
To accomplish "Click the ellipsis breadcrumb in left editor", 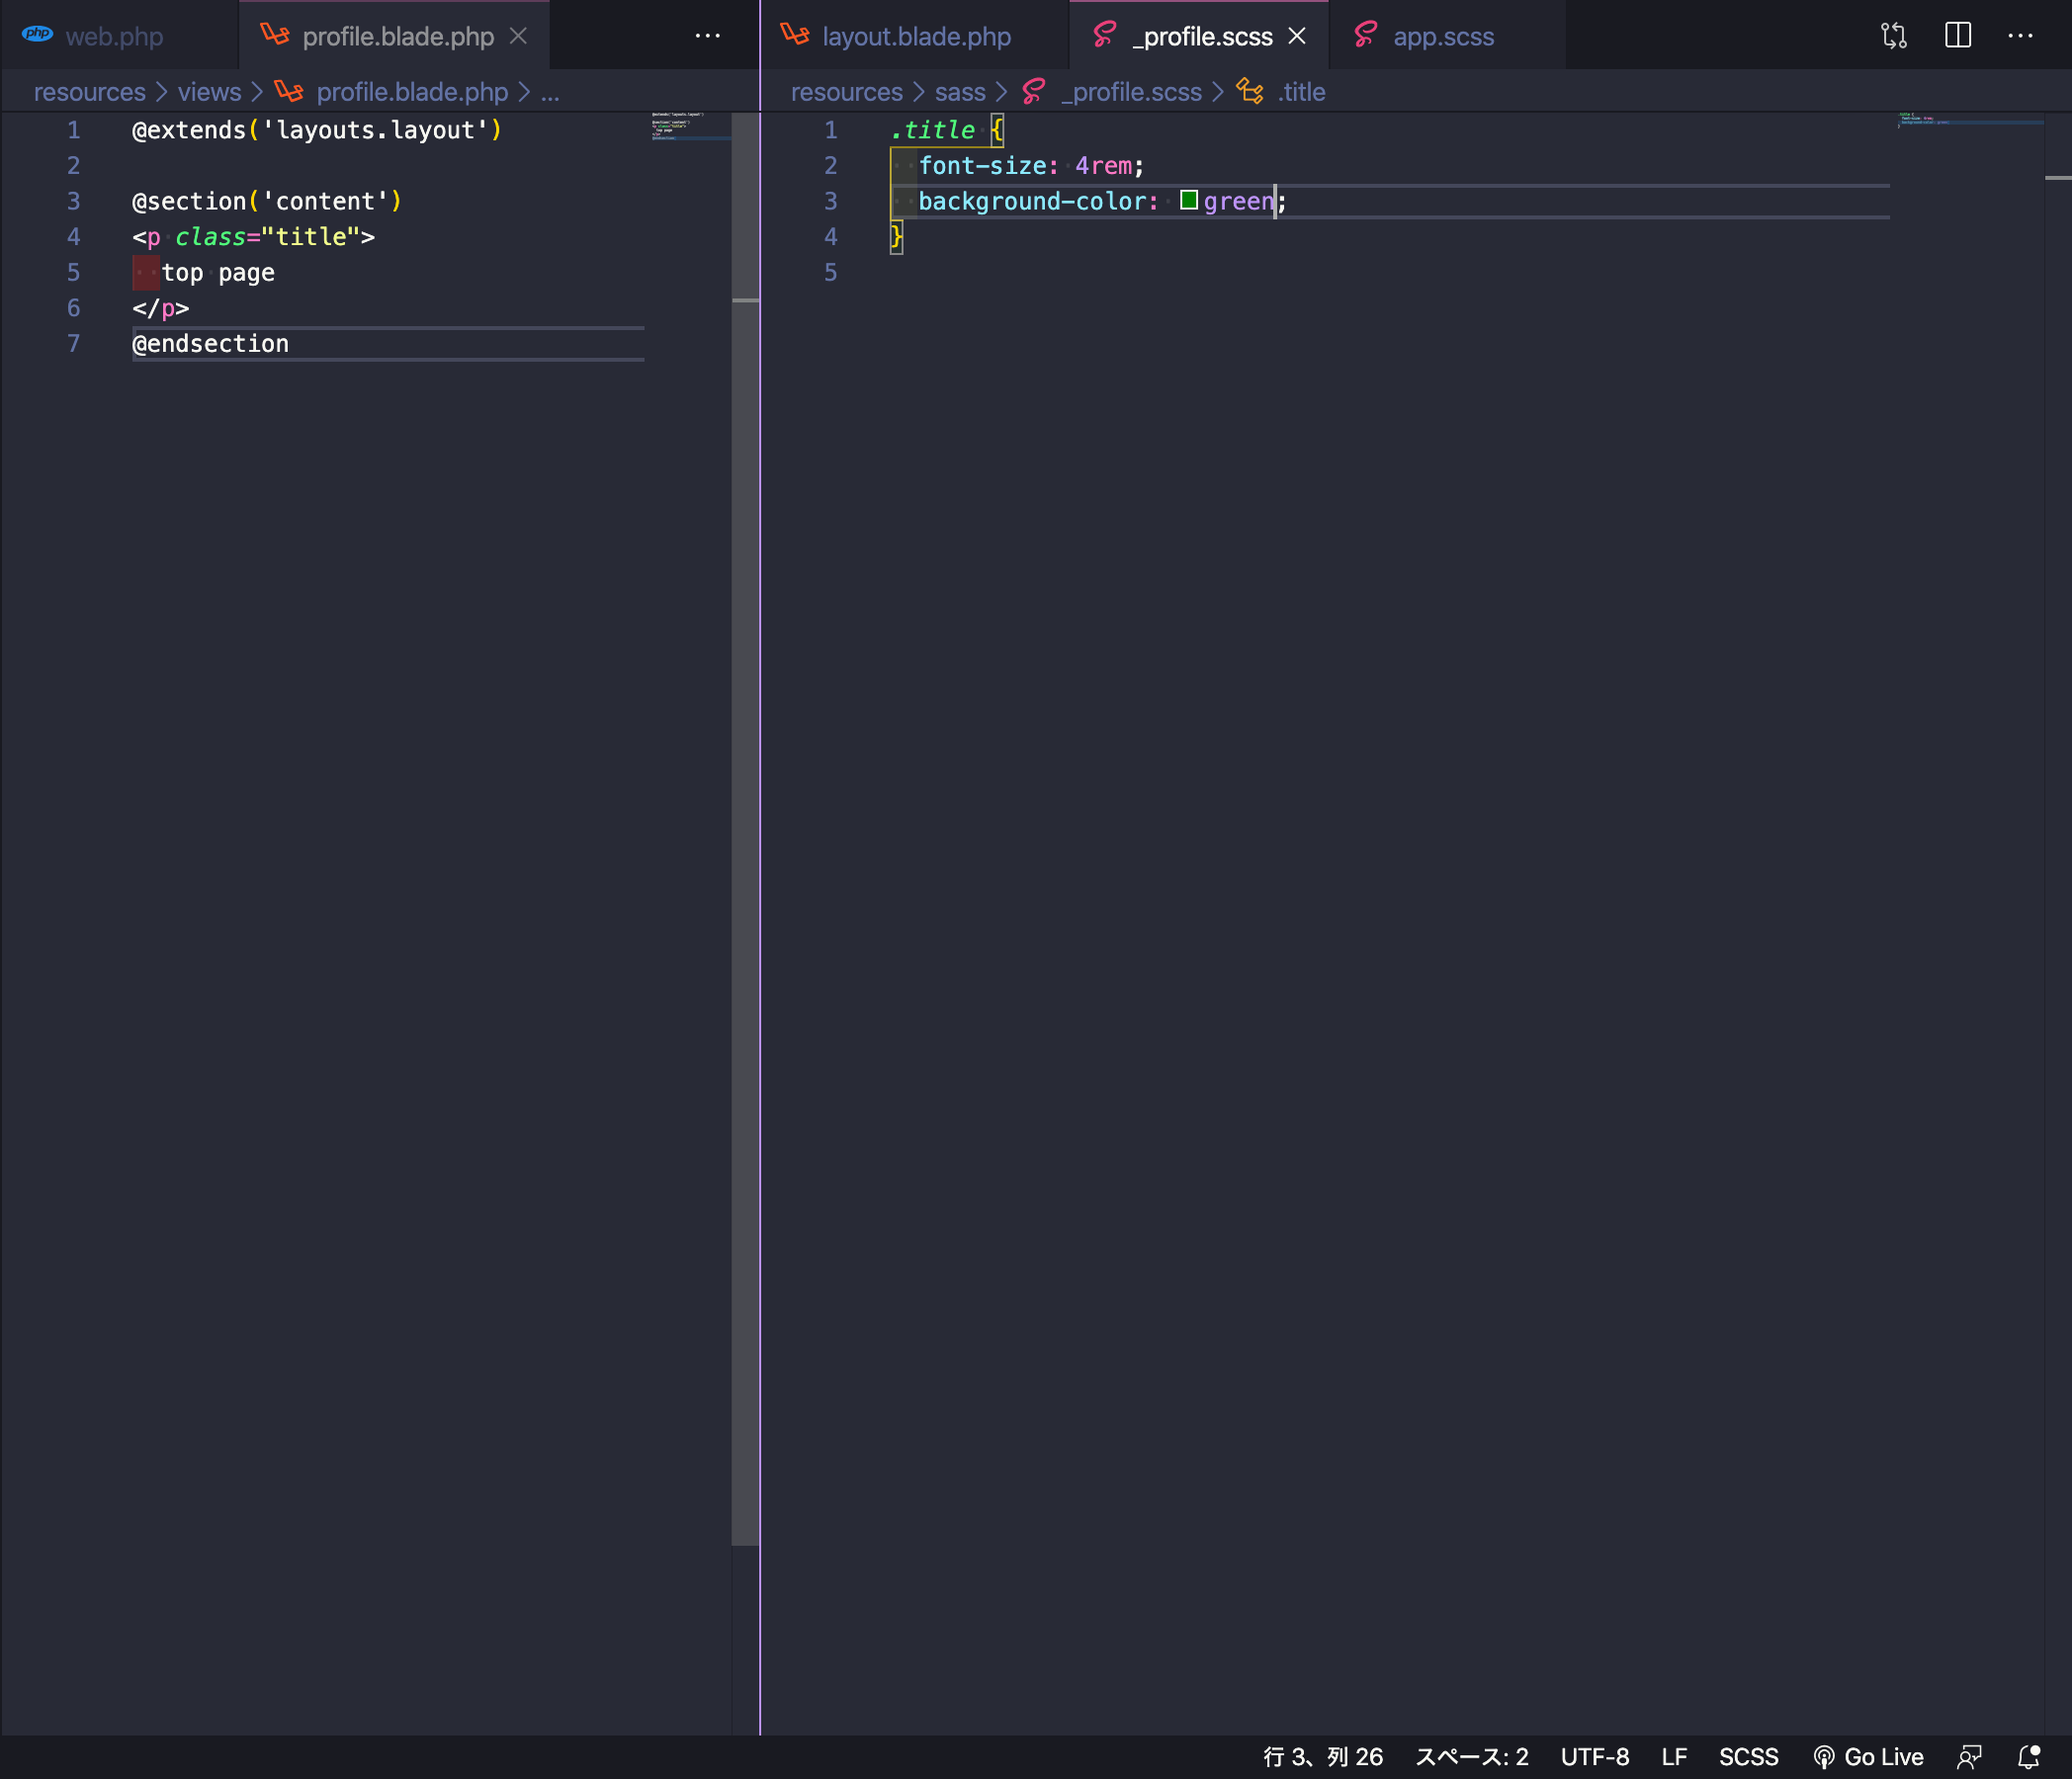I will pos(550,92).
